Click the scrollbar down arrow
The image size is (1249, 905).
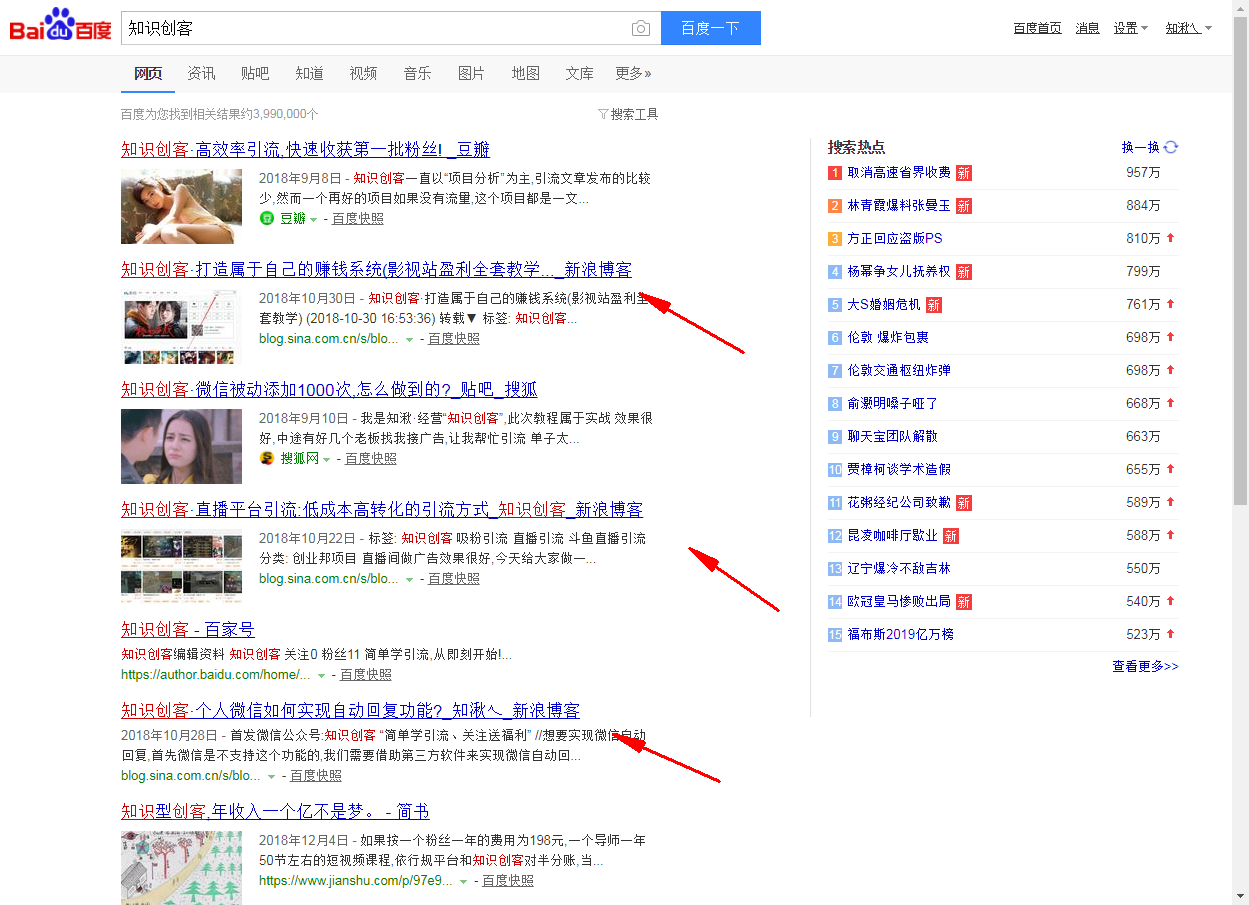[1240, 897]
